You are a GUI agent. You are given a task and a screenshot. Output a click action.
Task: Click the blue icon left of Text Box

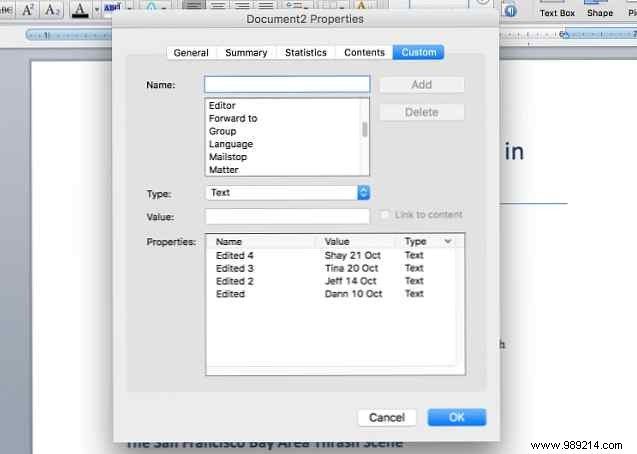pyautogui.click(x=510, y=10)
